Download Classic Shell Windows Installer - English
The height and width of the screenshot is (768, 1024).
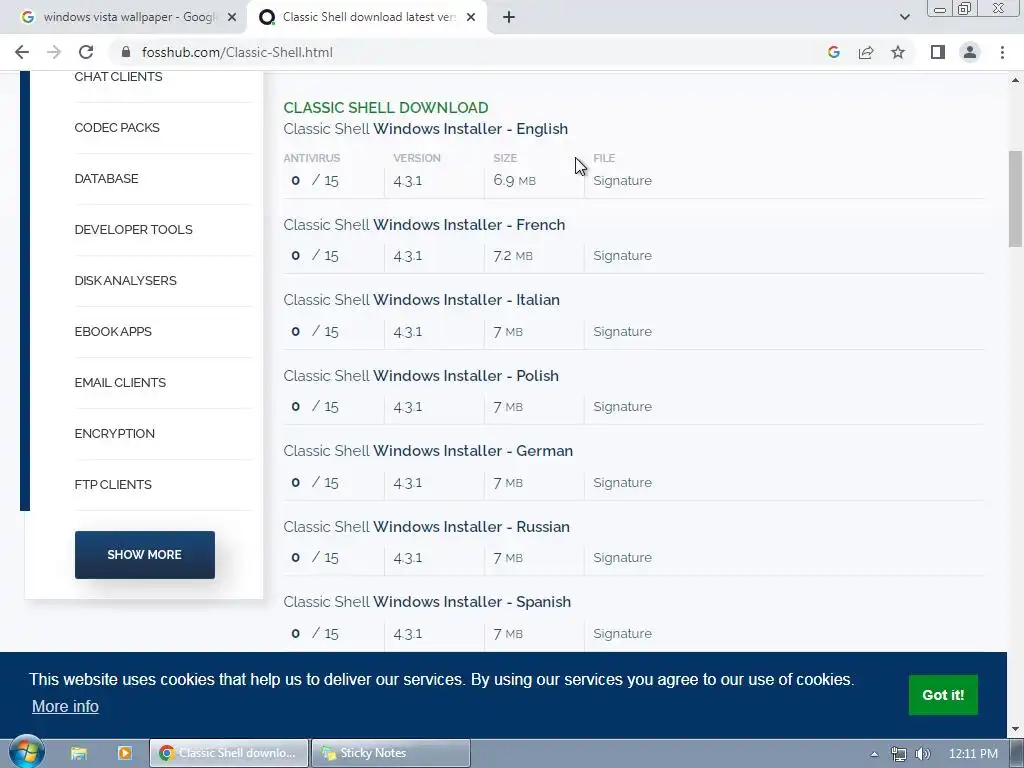click(426, 129)
